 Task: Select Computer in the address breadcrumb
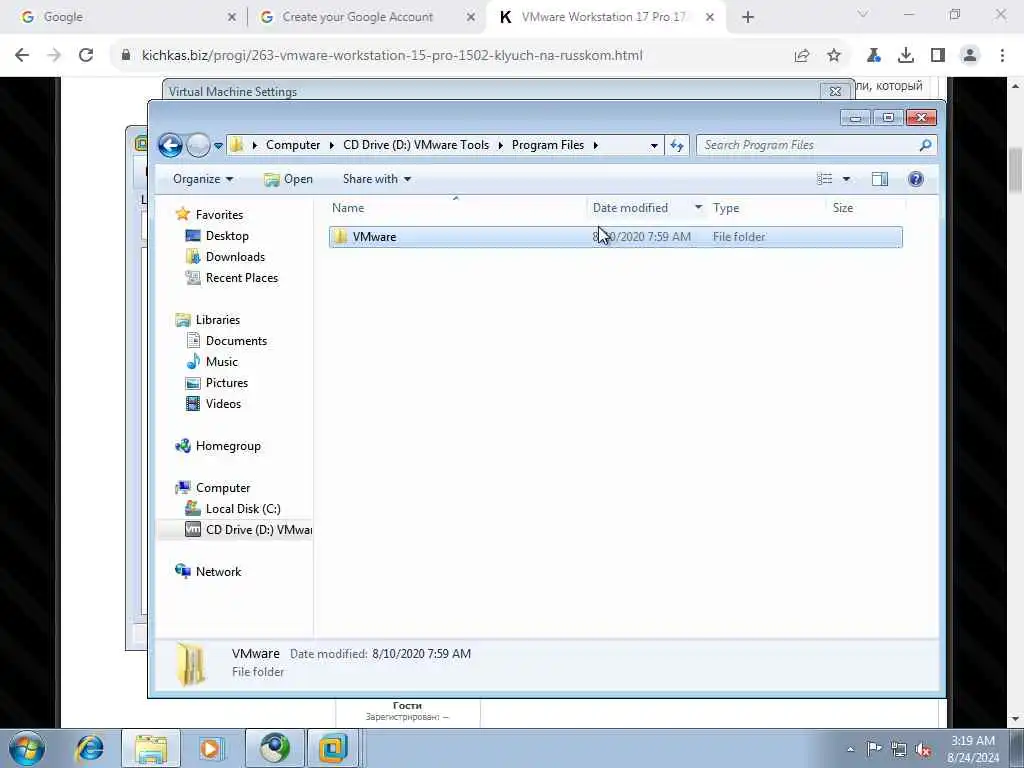[293, 145]
